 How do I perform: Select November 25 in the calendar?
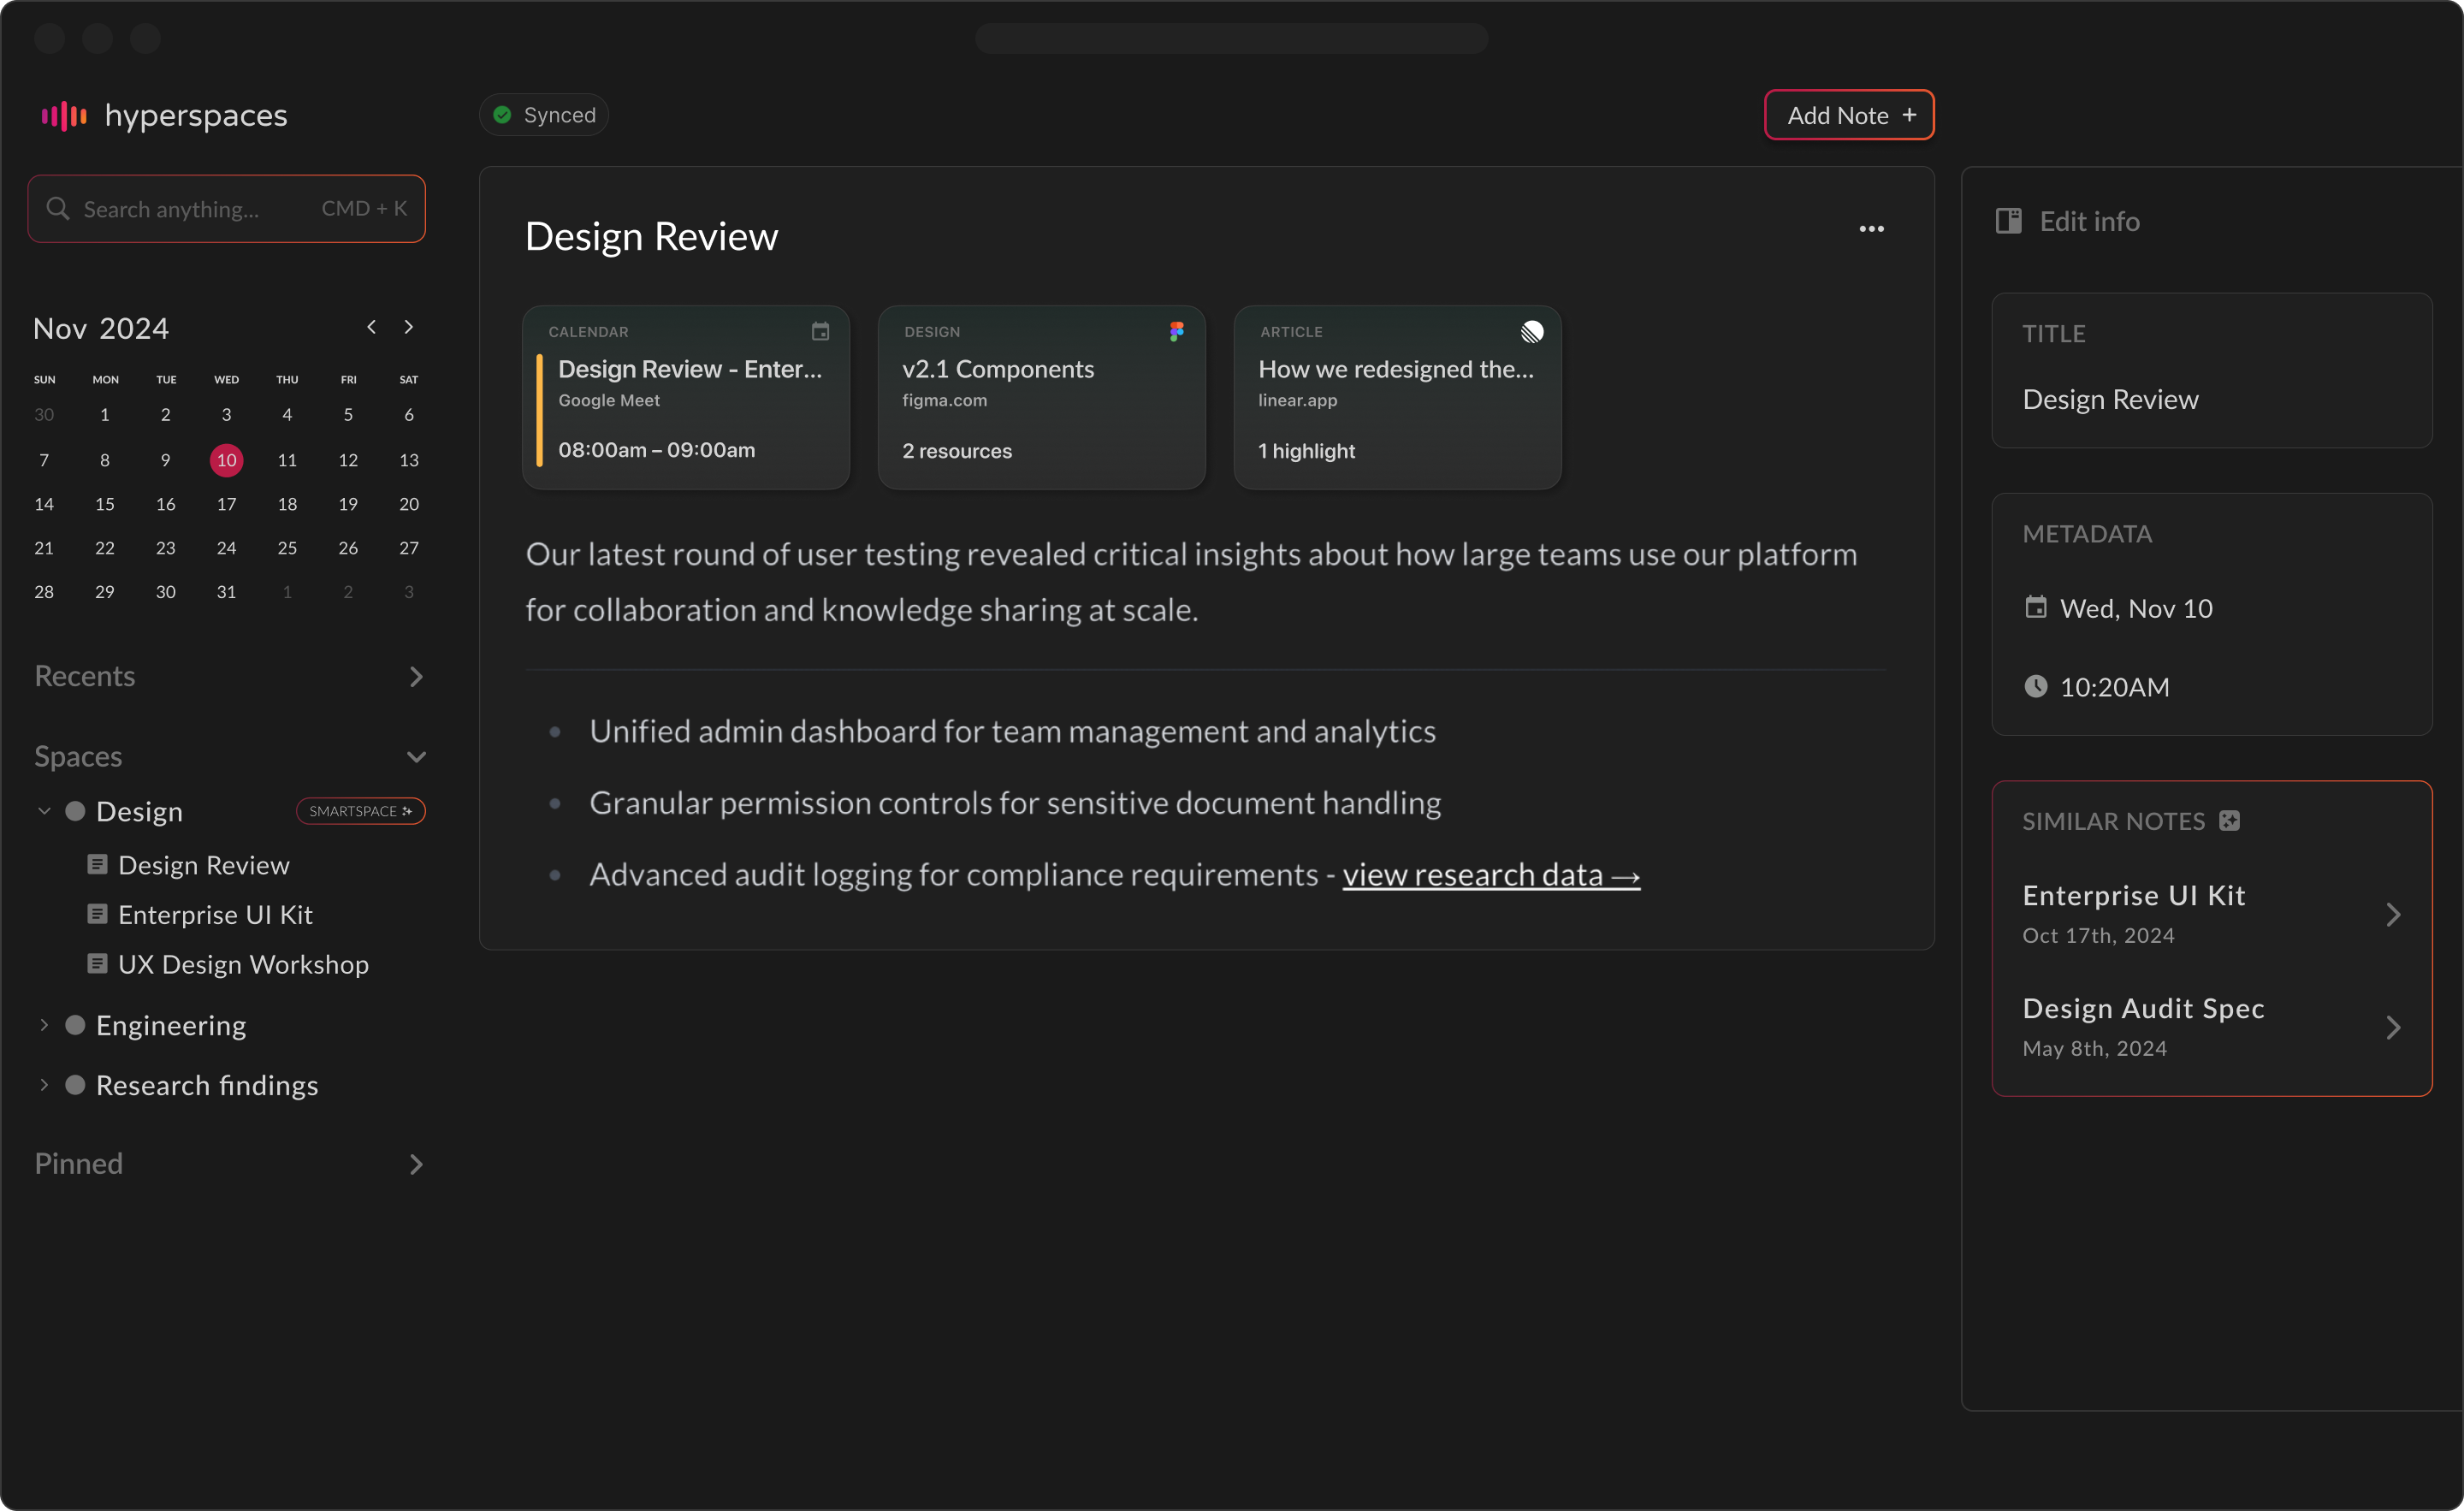[x=287, y=548]
